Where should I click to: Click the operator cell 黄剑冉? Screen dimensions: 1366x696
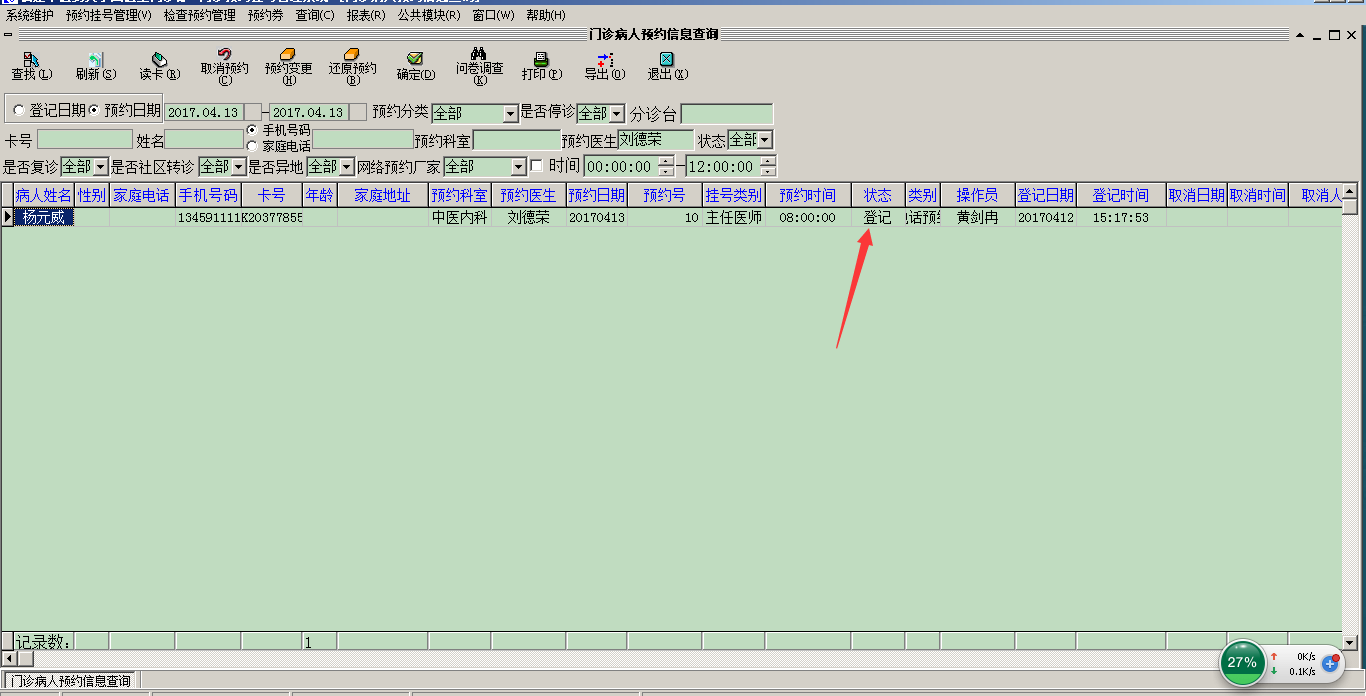click(977, 217)
